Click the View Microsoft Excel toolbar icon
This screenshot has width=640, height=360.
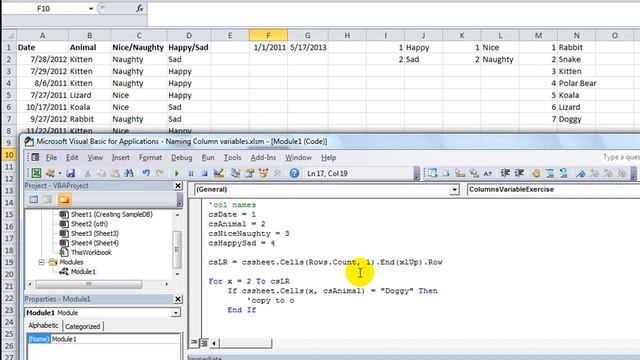point(36,173)
